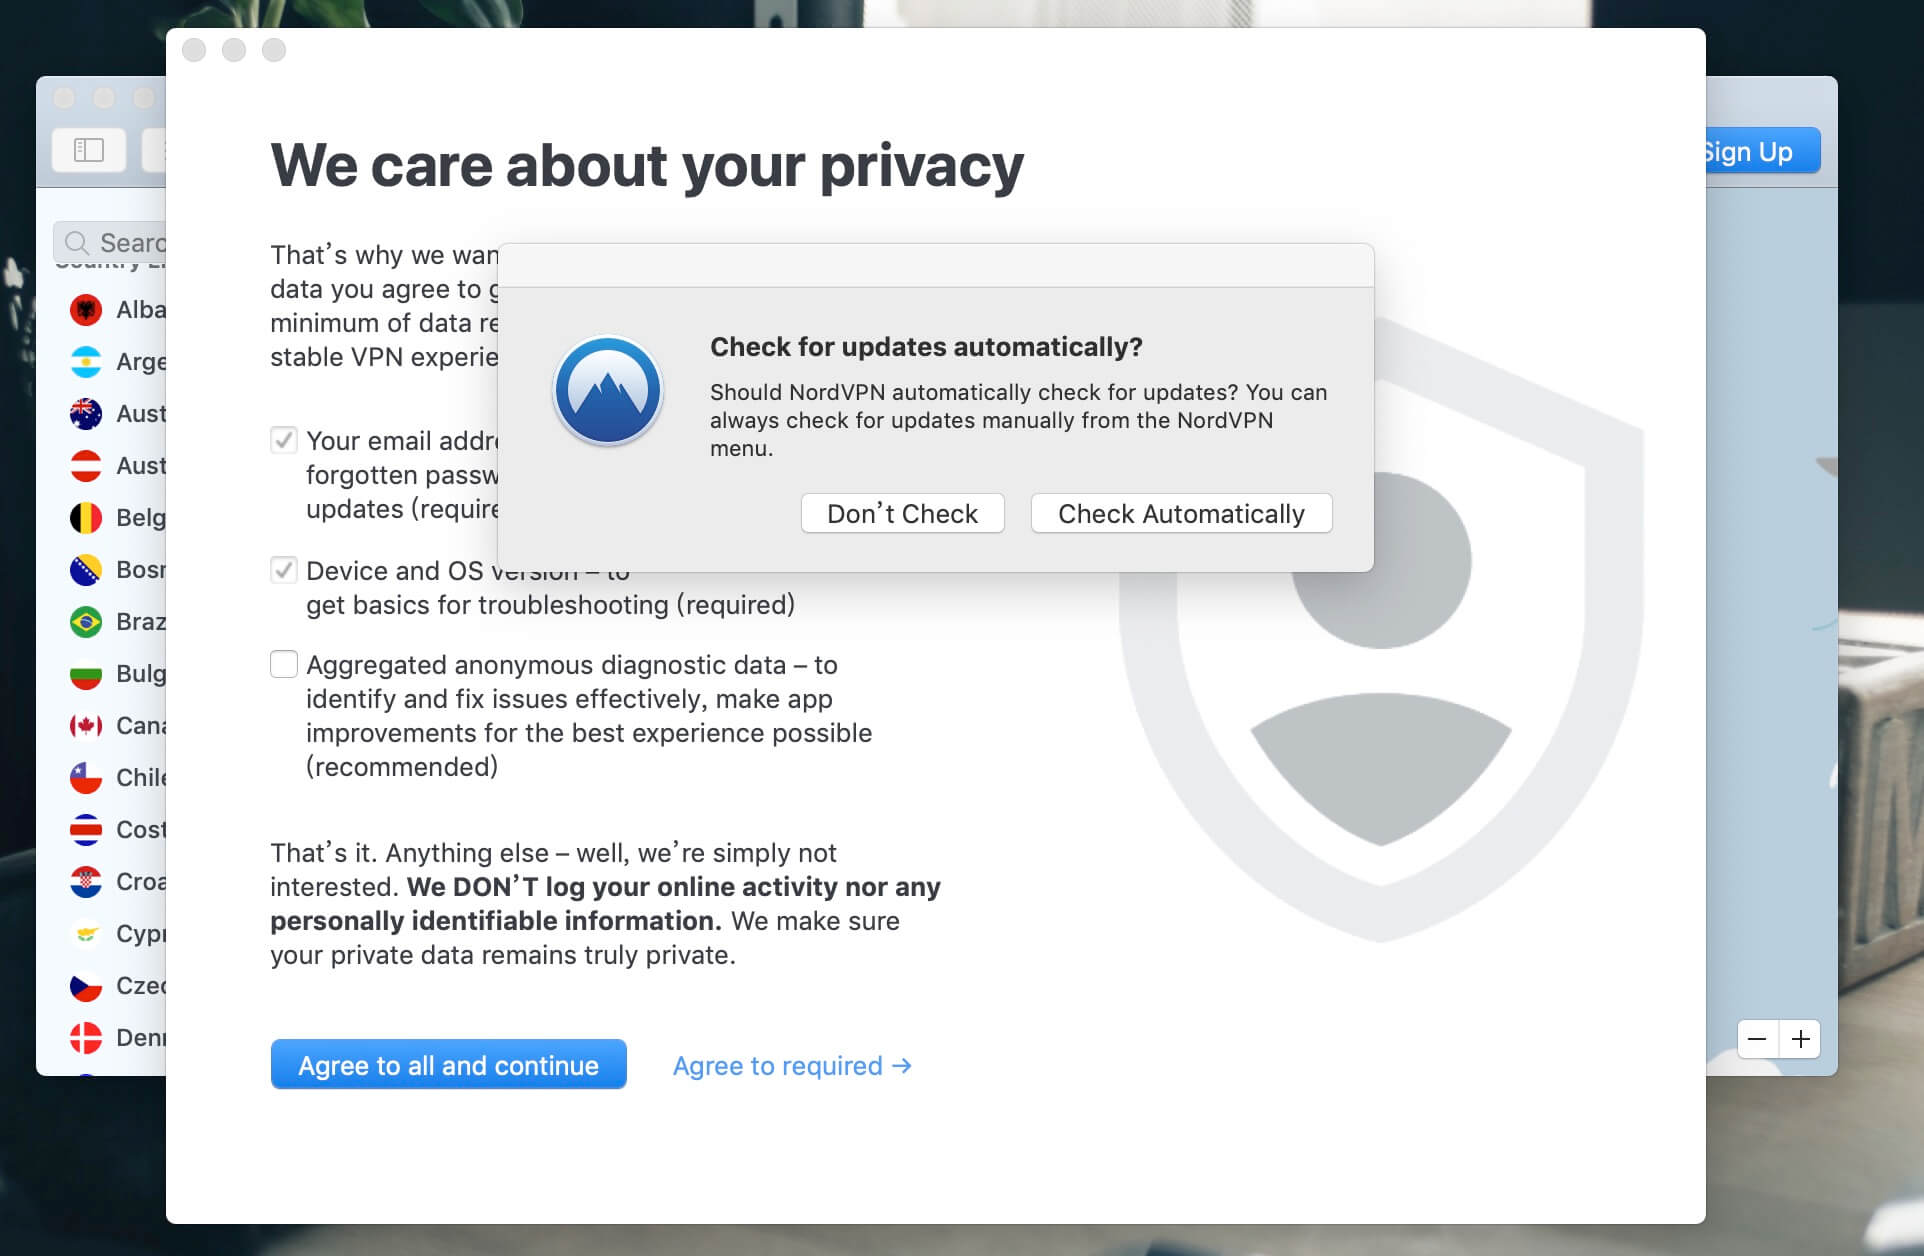Choose the Brazil flag icon
1924x1256 pixels.
pos(86,622)
